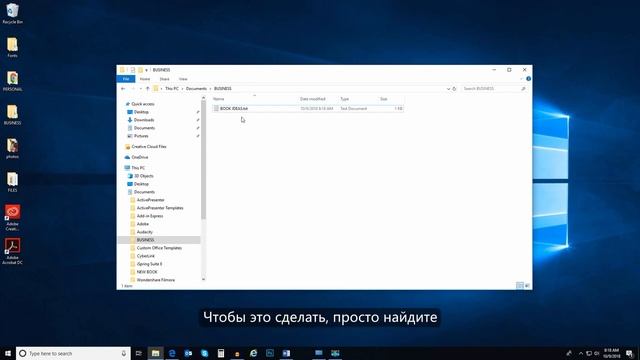
Task: Open the Wondershare Filmora folder in the tree
Action: point(156,280)
